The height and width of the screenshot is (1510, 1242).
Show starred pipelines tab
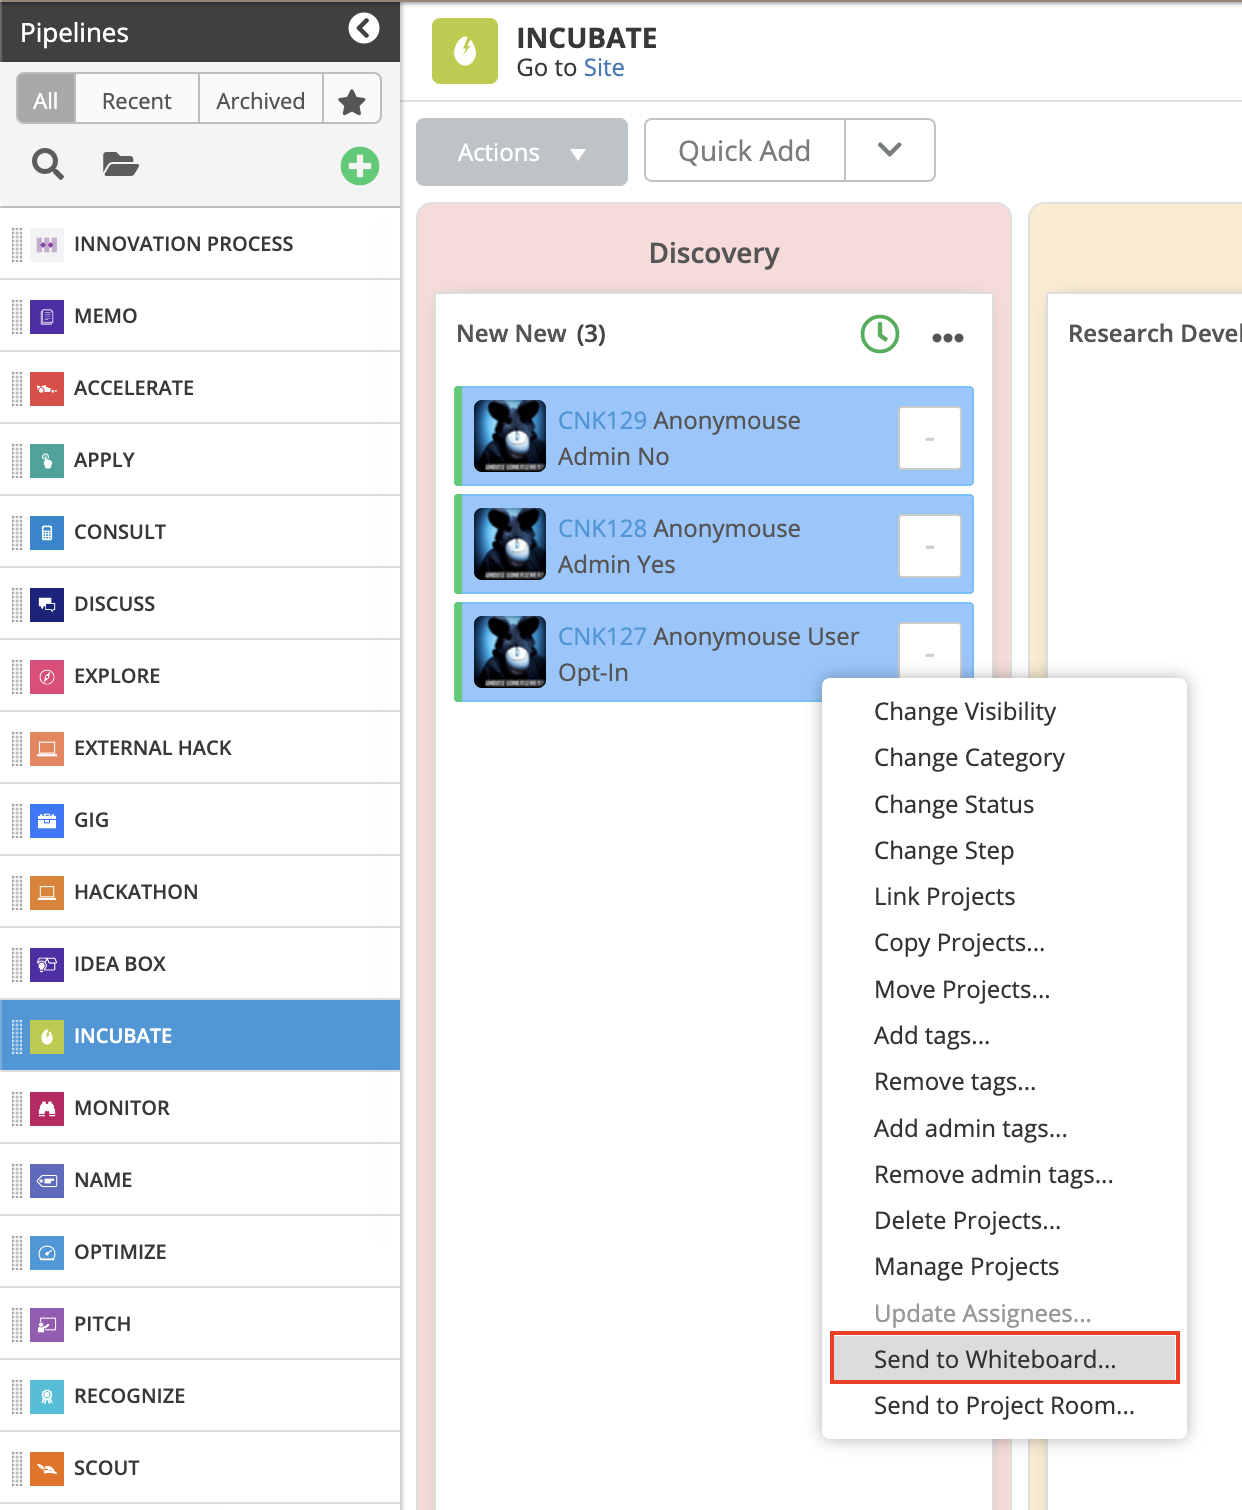[352, 101]
